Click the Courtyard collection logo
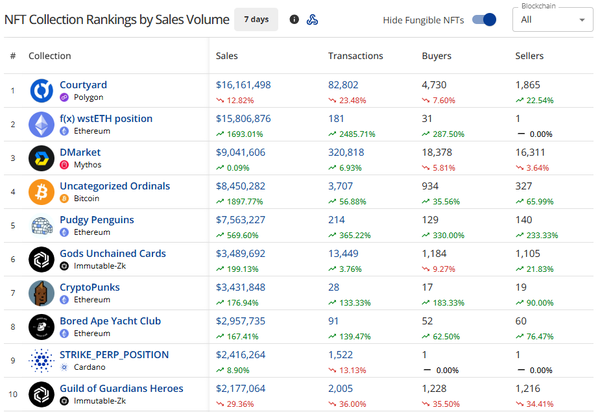 pos(41,91)
